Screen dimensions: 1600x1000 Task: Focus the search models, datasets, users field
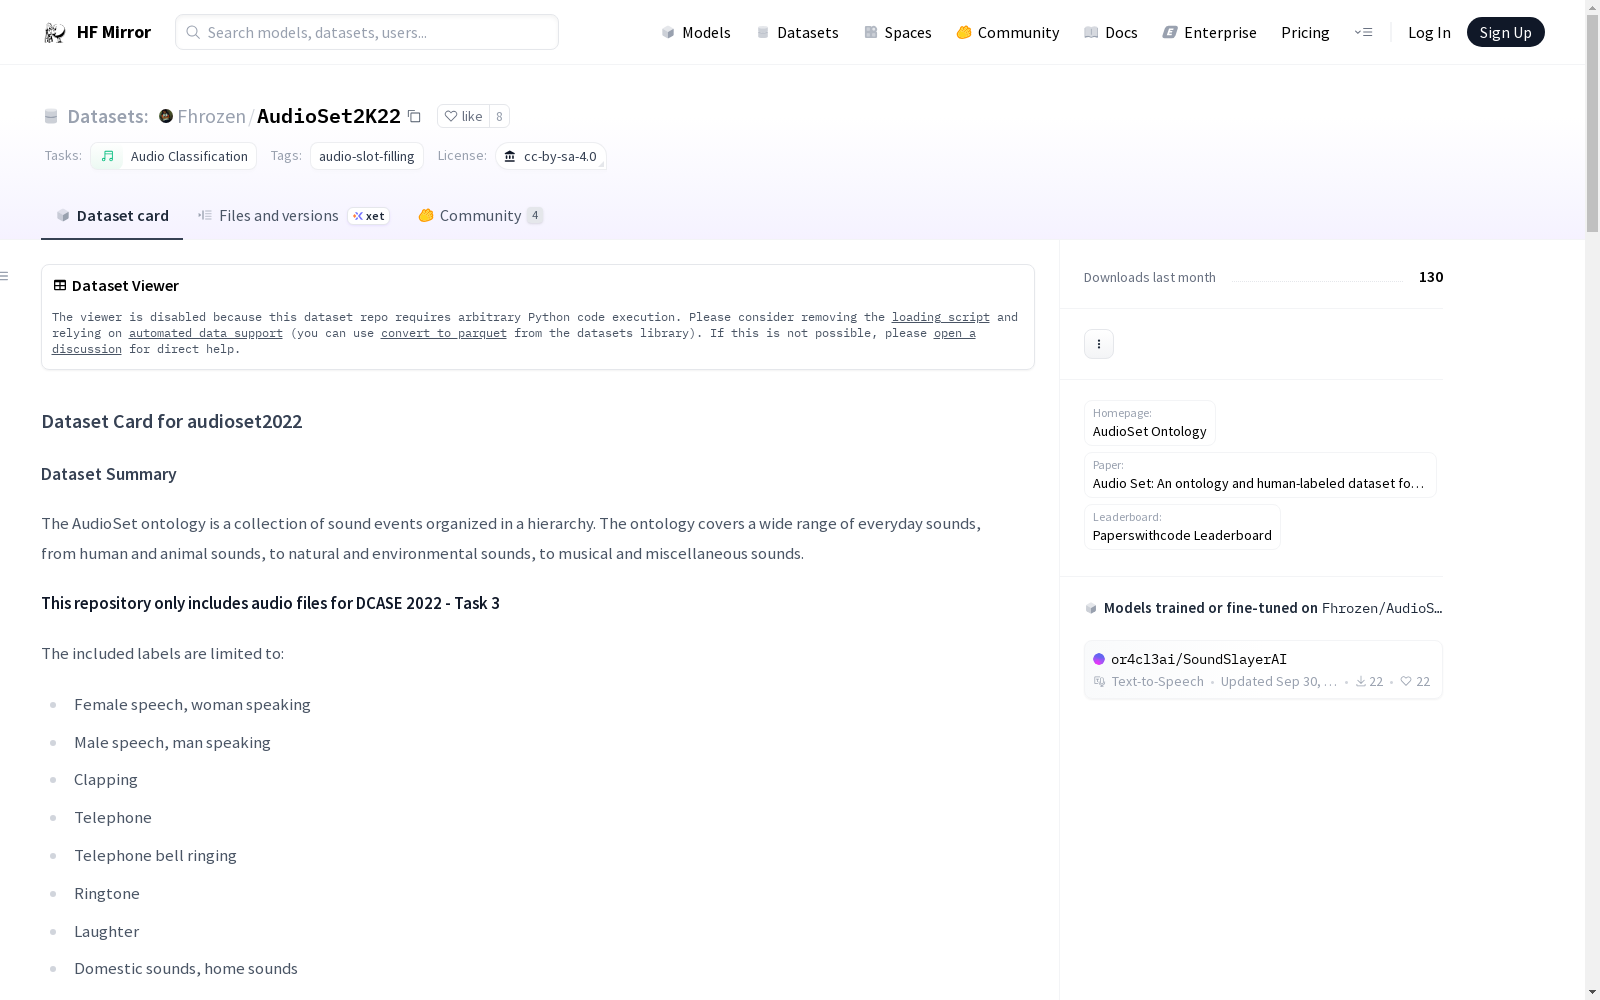[367, 32]
